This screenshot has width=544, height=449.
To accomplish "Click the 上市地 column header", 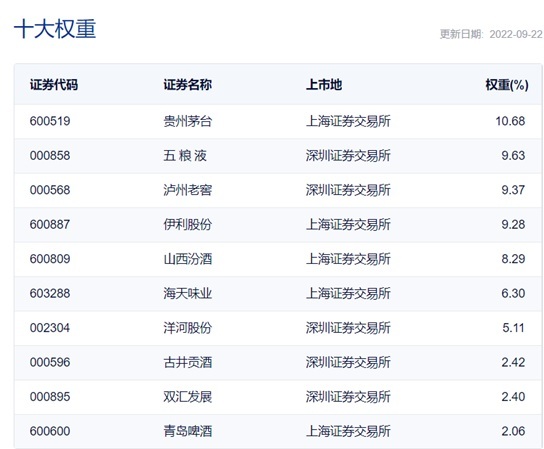I will point(324,85).
